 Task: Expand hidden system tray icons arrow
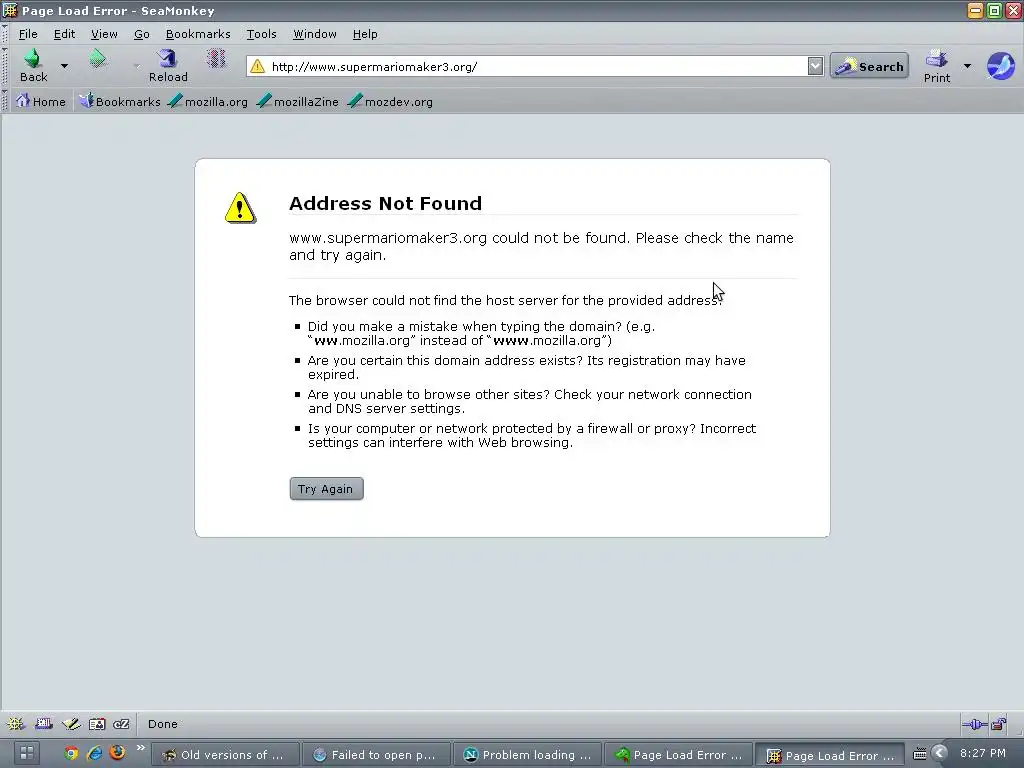(x=939, y=754)
